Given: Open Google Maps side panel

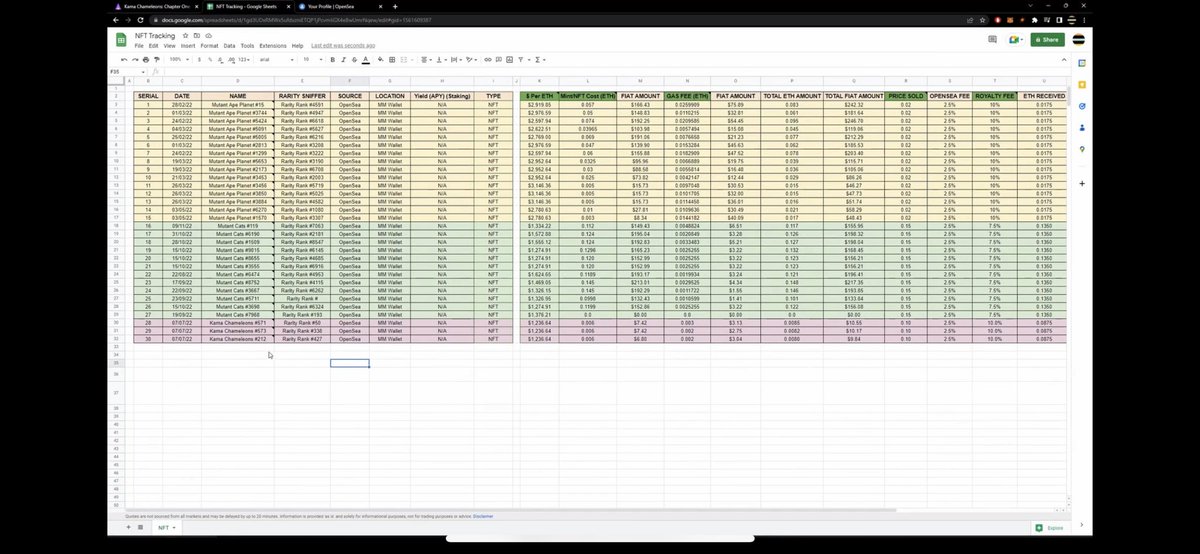Looking at the screenshot, I should click(1081, 149).
